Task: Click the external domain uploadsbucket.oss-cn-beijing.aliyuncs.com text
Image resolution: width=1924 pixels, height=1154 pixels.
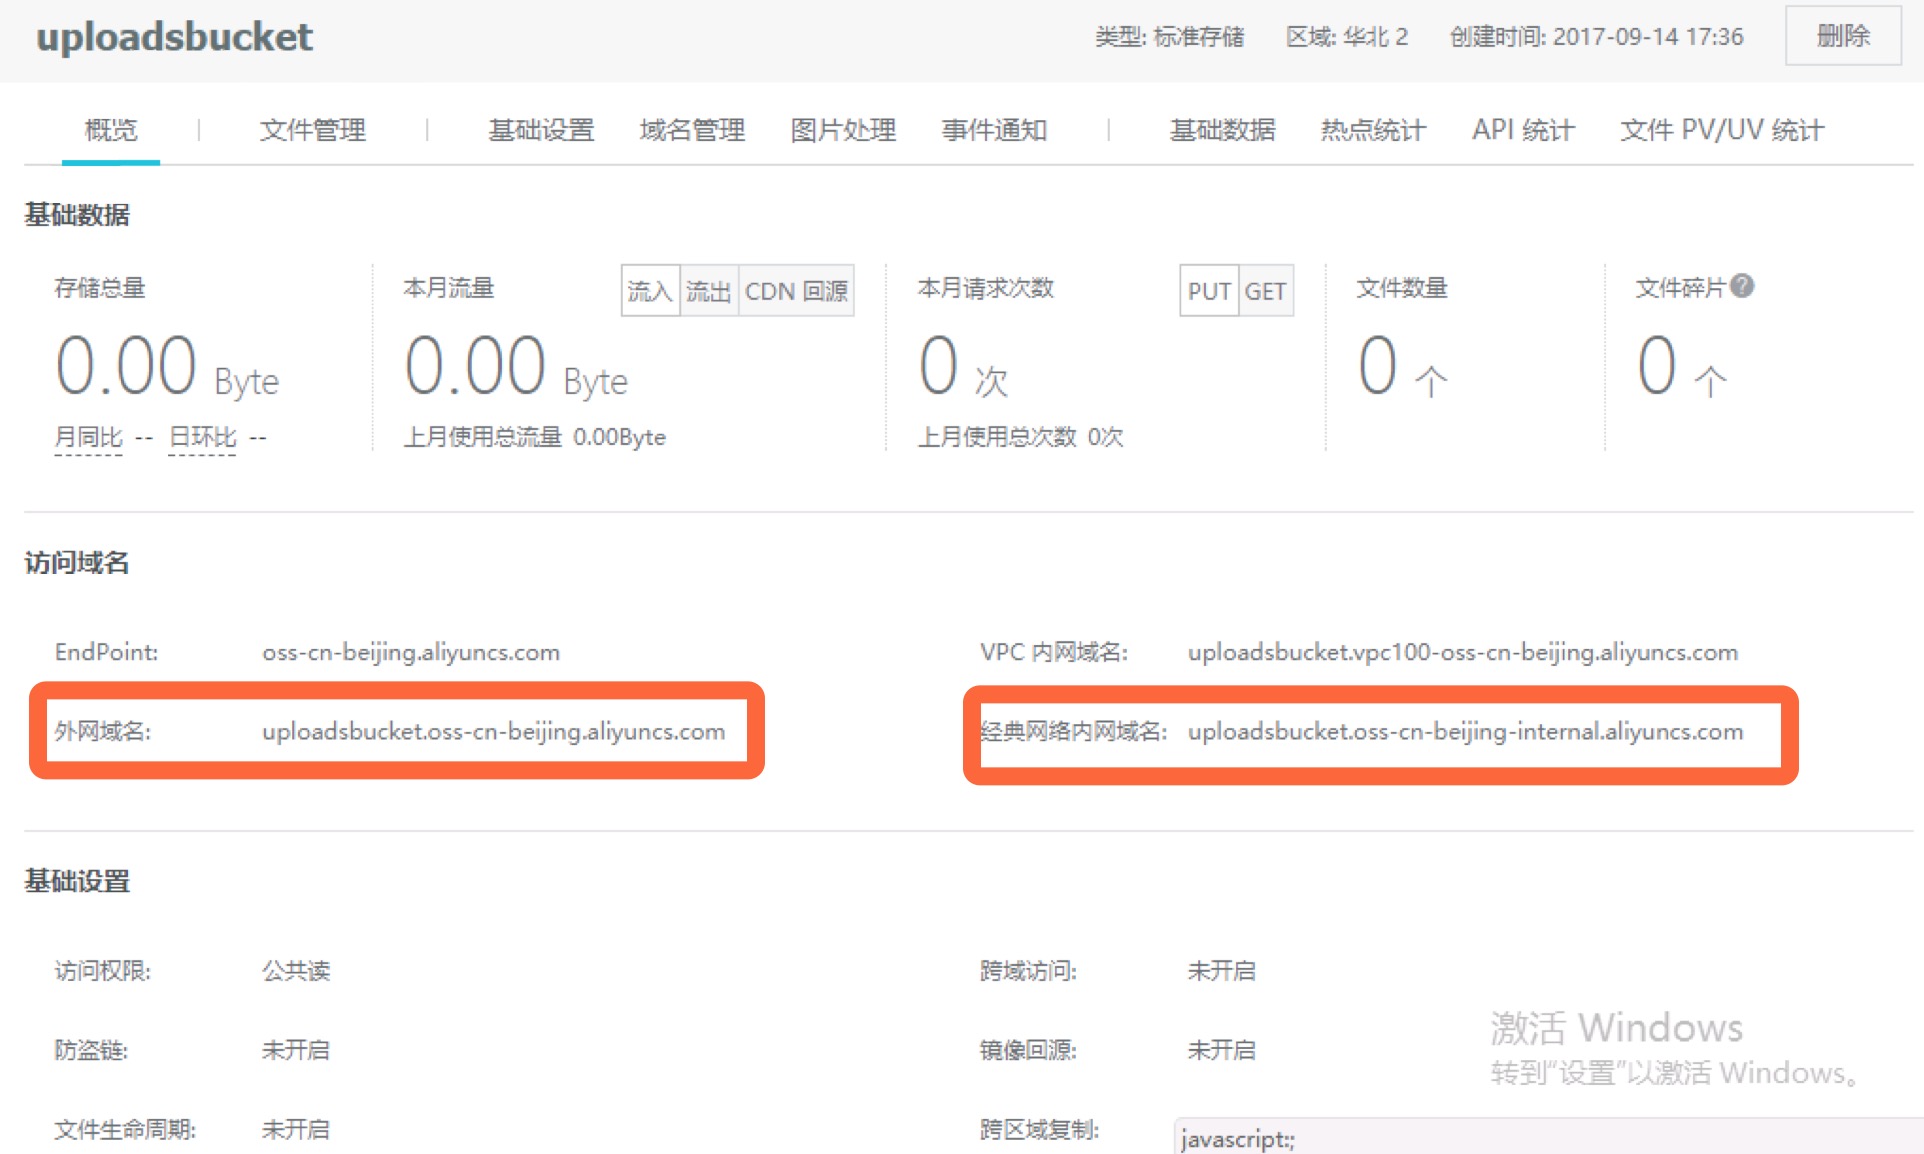Action: click(x=493, y=731)
